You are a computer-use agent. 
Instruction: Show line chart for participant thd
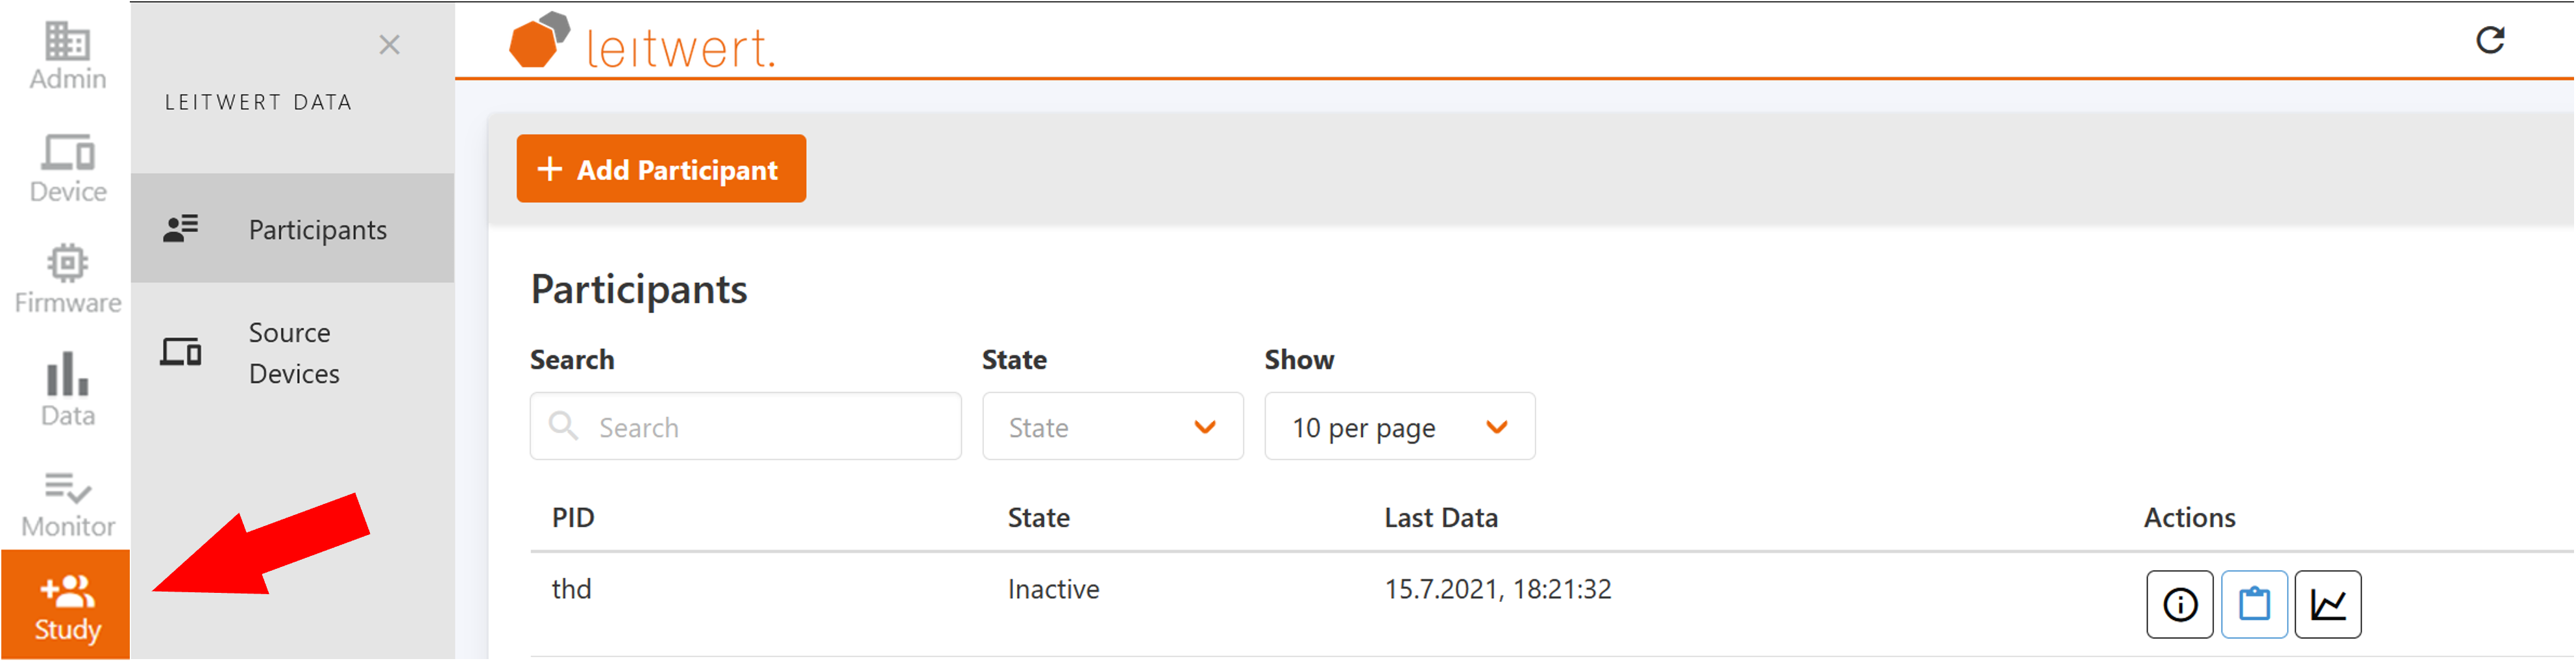click(2327, 605)
